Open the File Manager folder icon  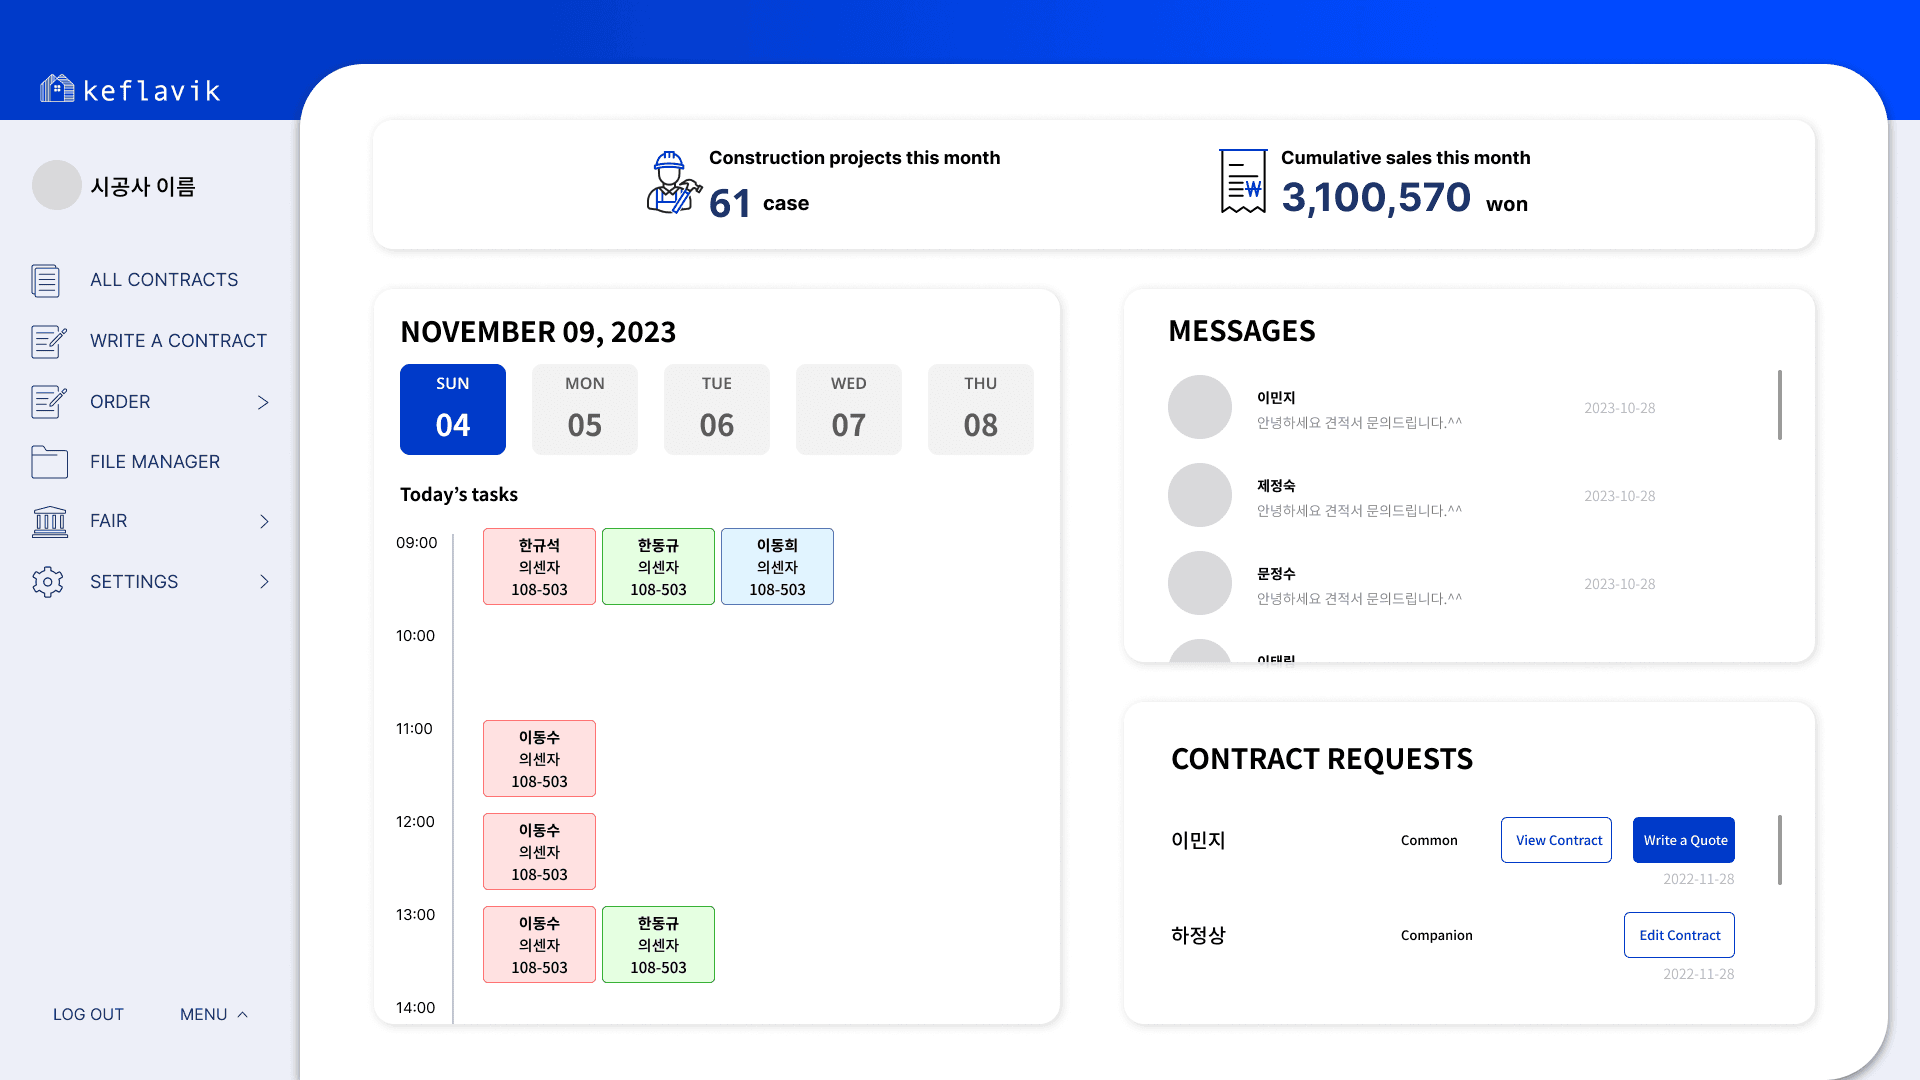[49, 462]
